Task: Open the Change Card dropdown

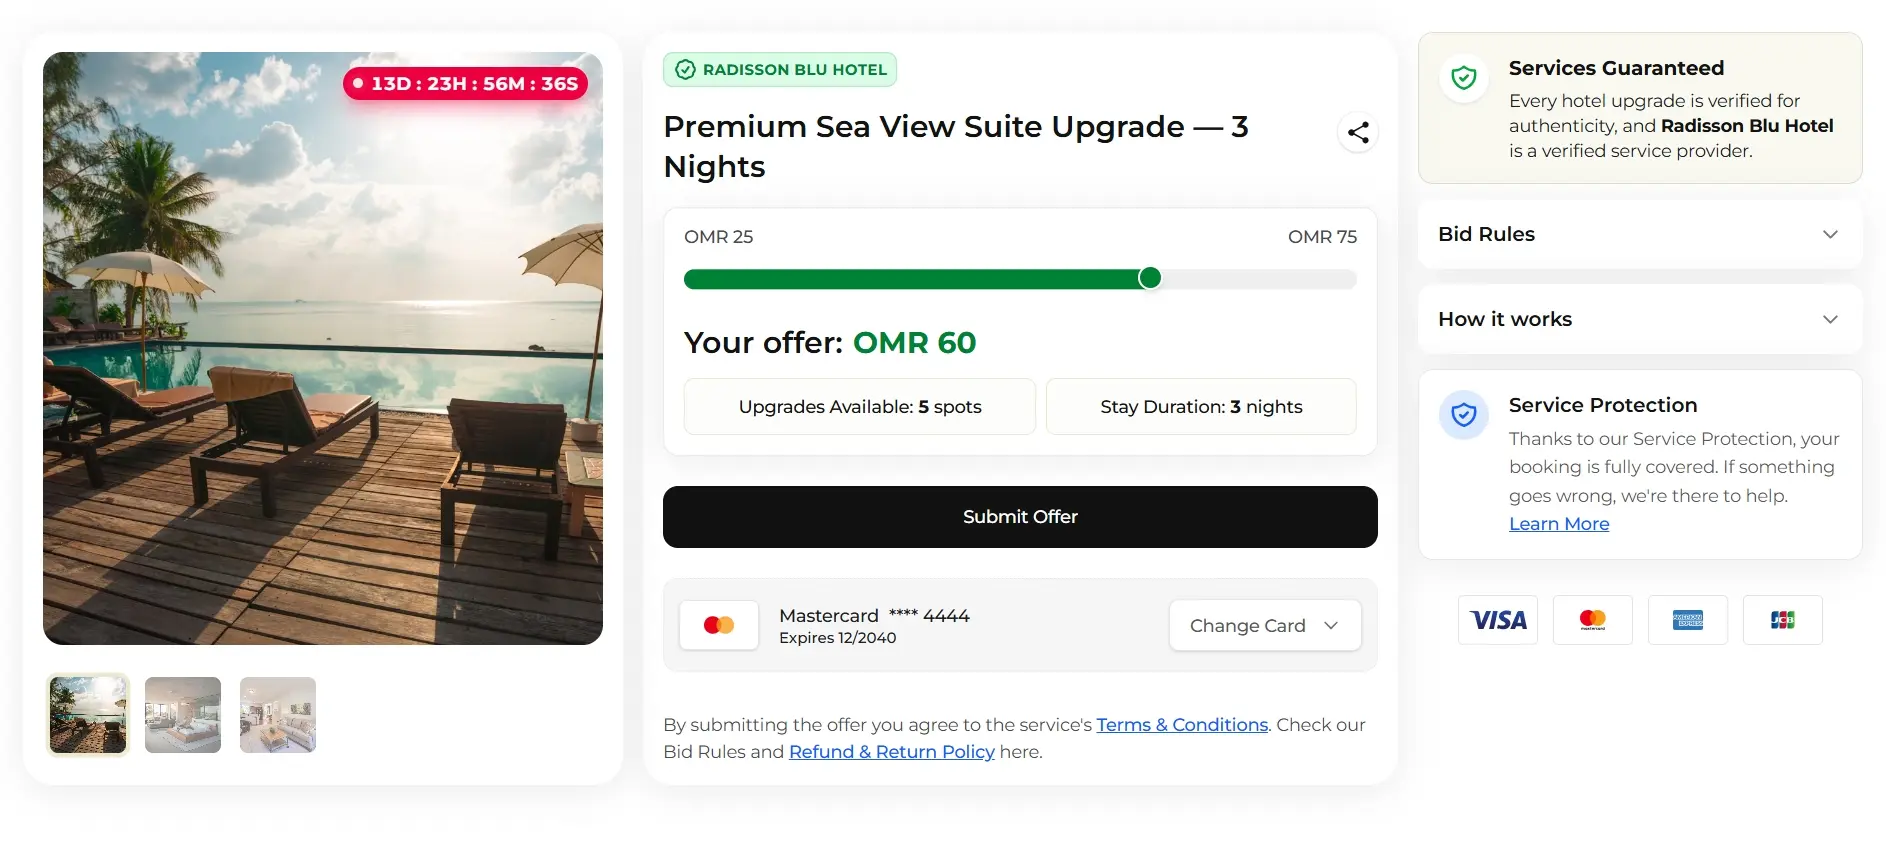Action: 1265,625
